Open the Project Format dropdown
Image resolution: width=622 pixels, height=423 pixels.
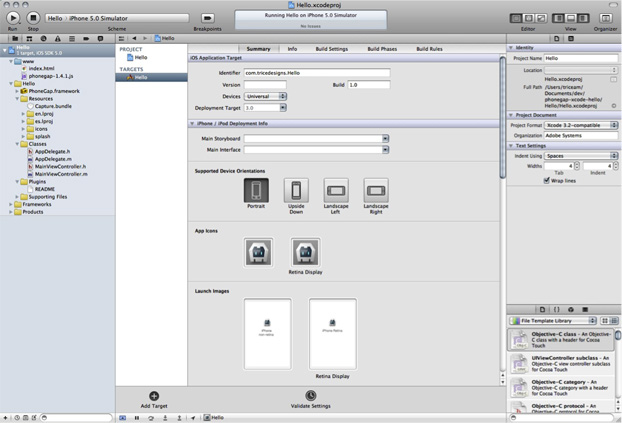581,125
